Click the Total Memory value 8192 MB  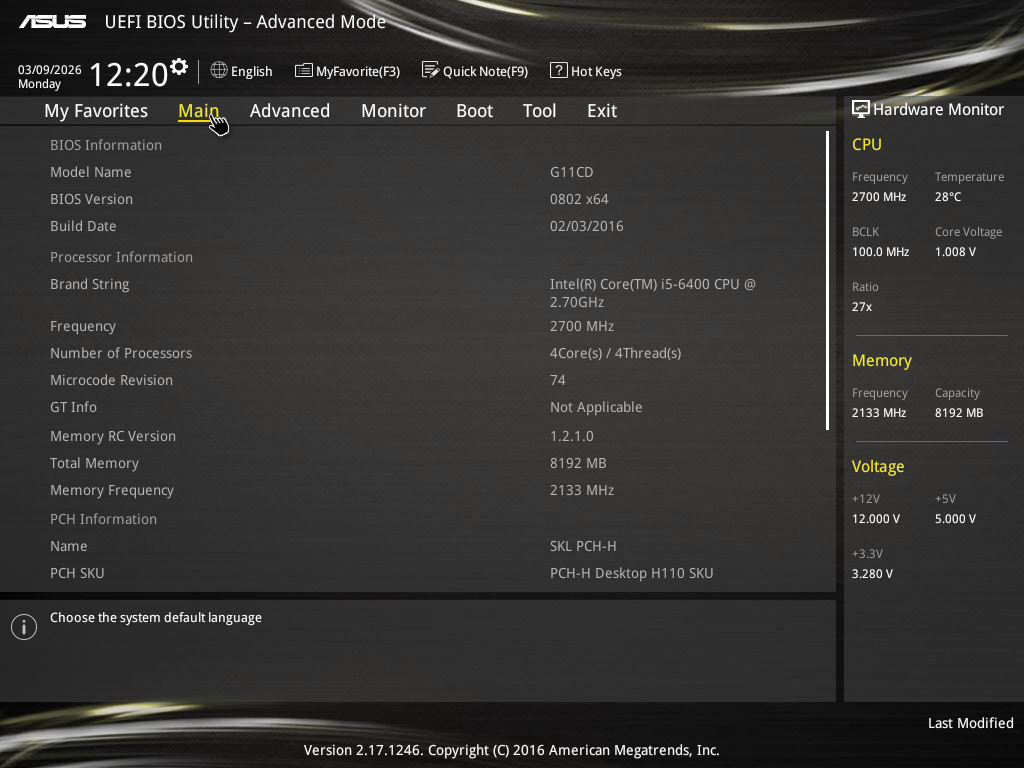[578, 463]
